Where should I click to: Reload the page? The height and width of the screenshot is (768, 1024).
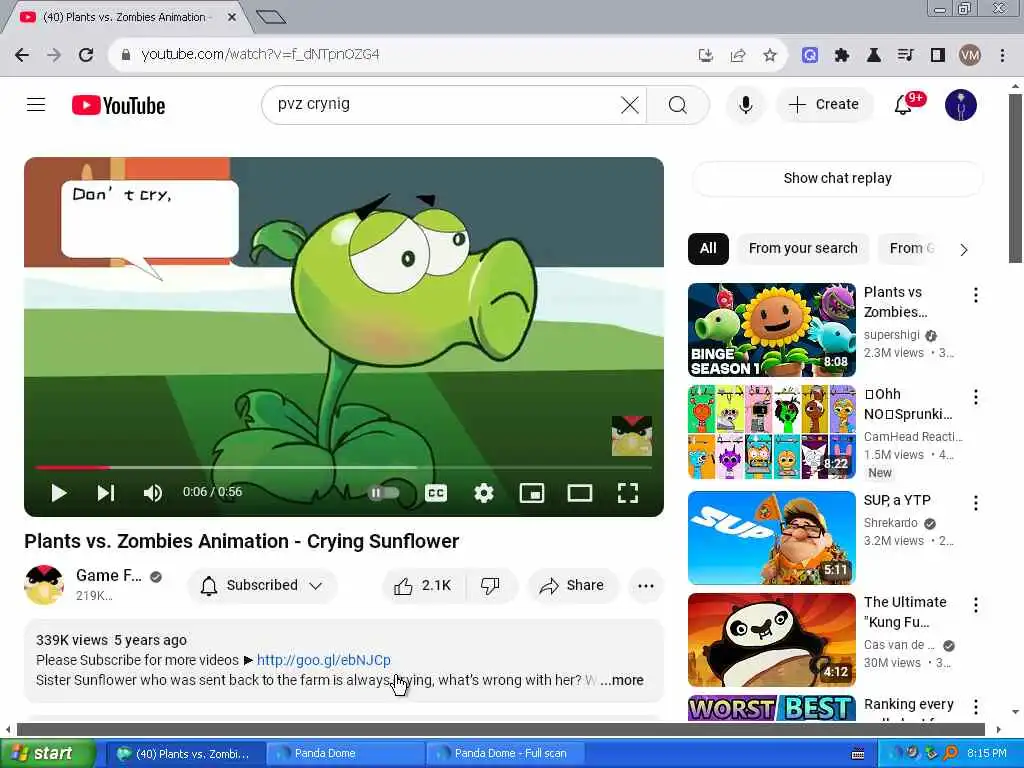tap(86, 55)
